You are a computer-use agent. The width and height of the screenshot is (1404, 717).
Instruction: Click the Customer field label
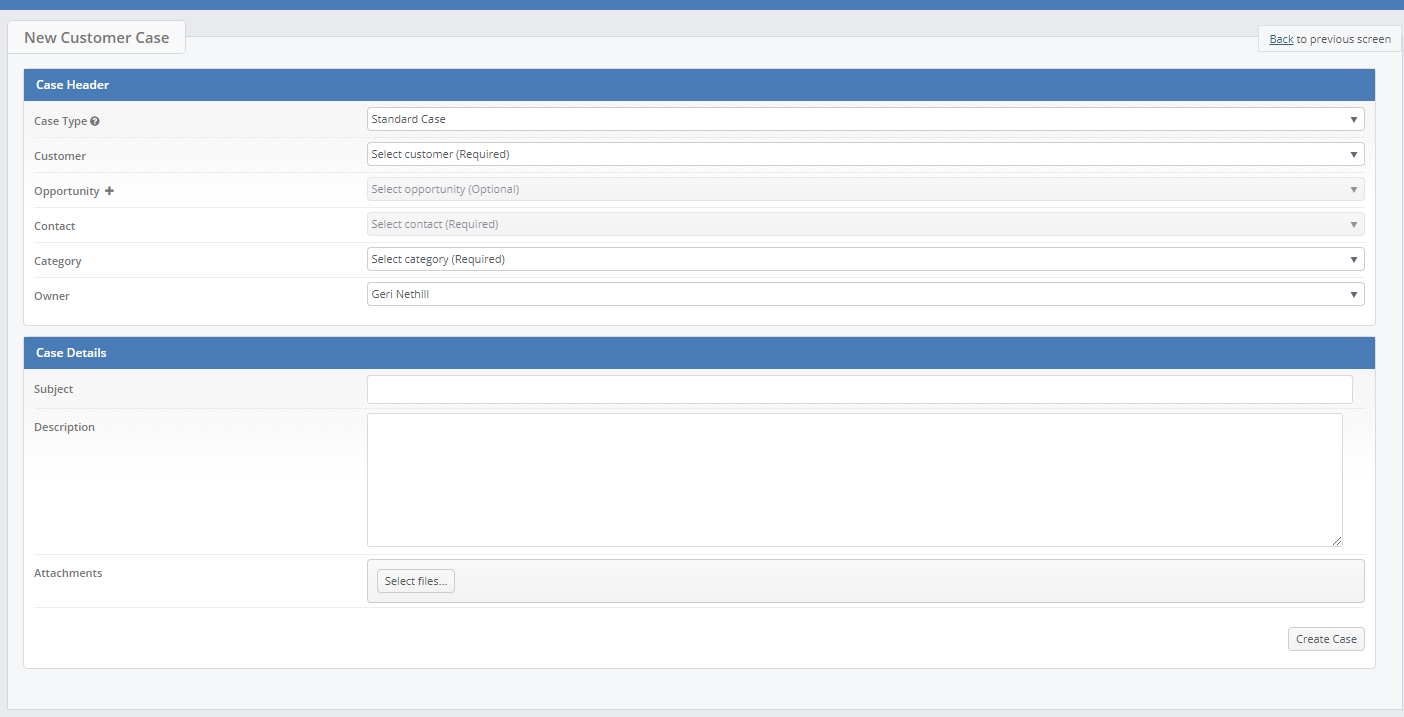point(60,156)
